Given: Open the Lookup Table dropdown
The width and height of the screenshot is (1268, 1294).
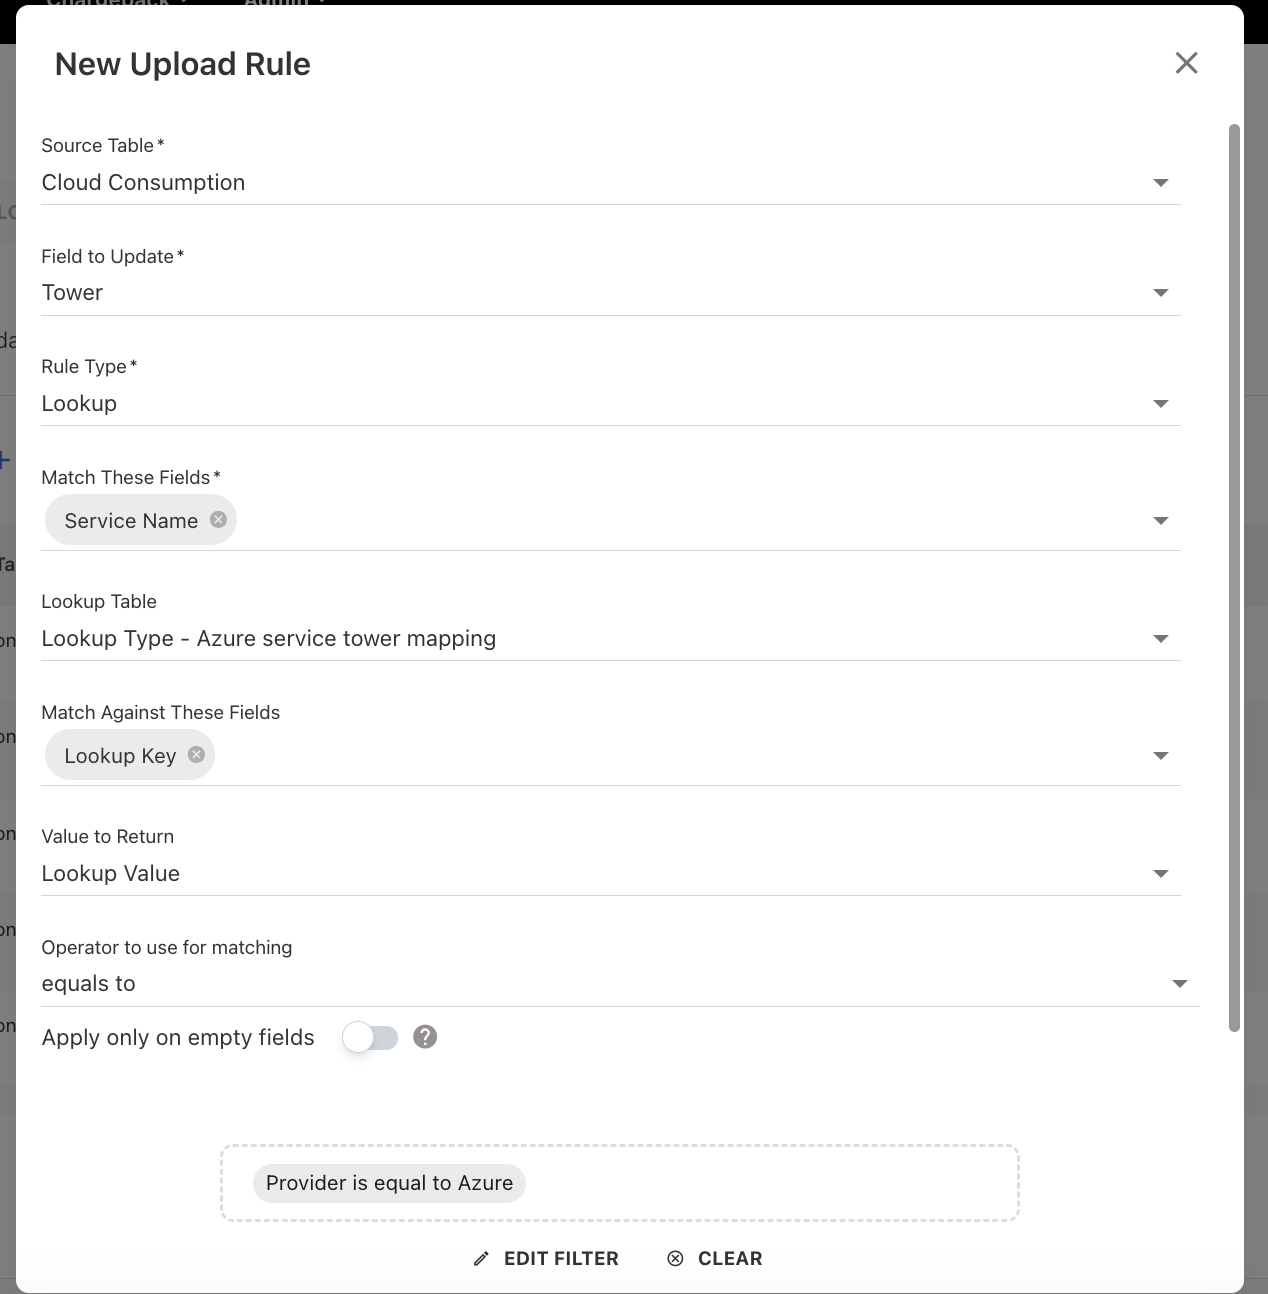Looking at the screenshot, I should [1160, 639].
